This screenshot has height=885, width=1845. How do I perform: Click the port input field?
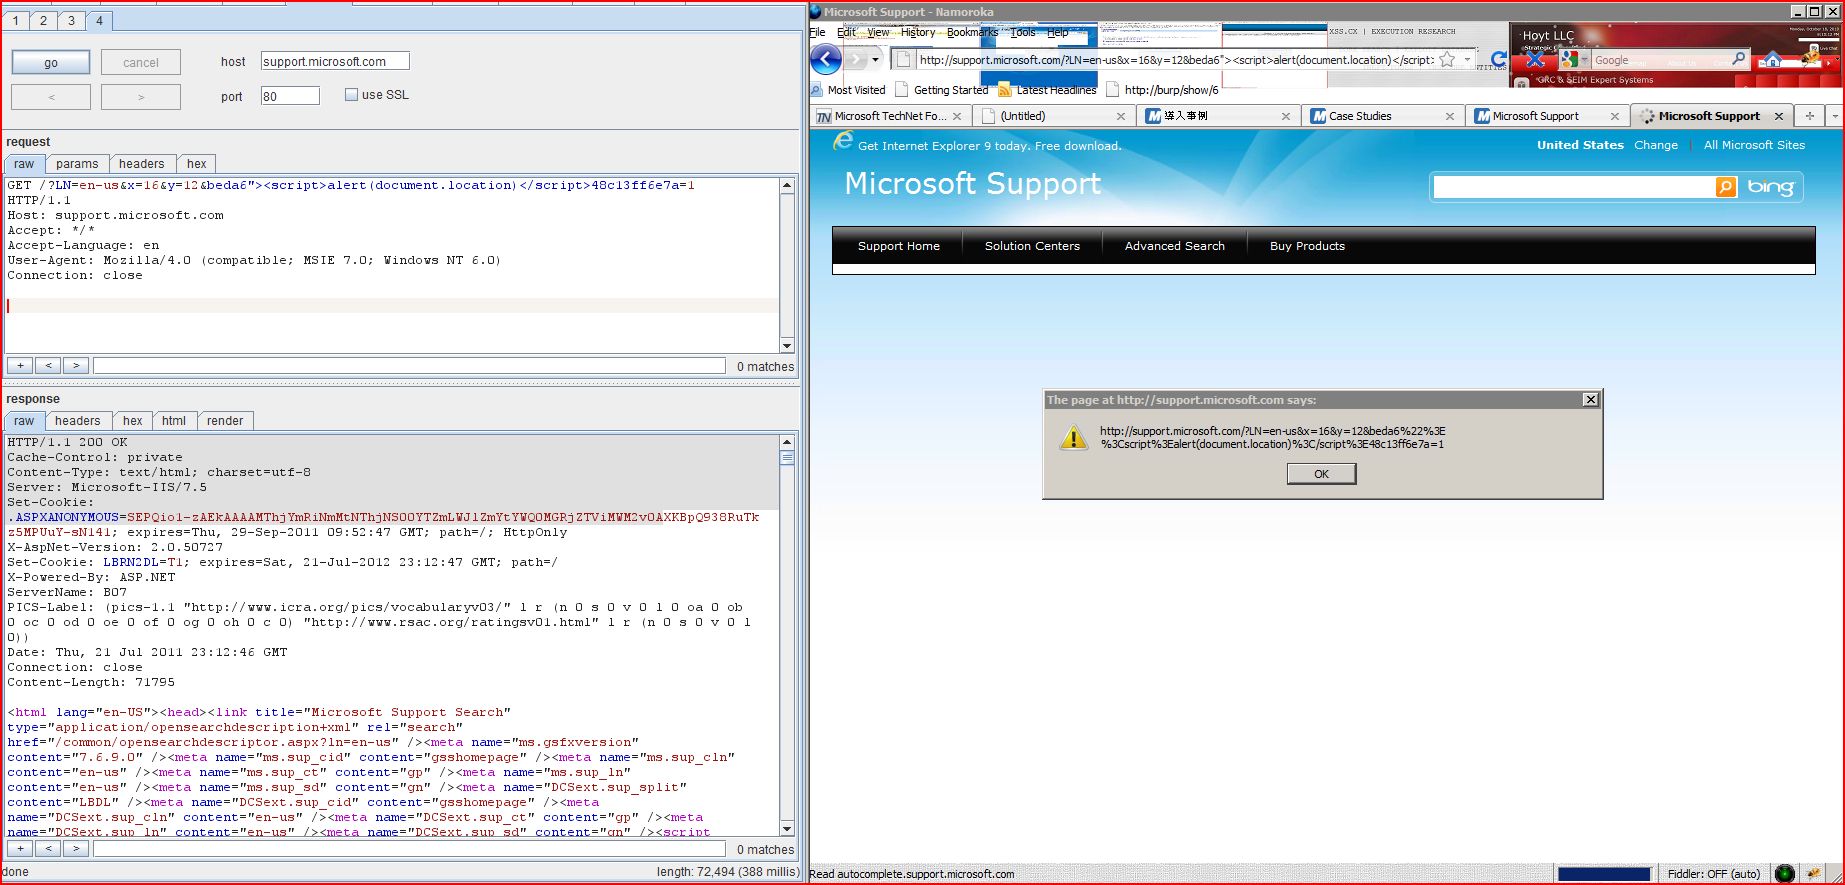(290, 96)
